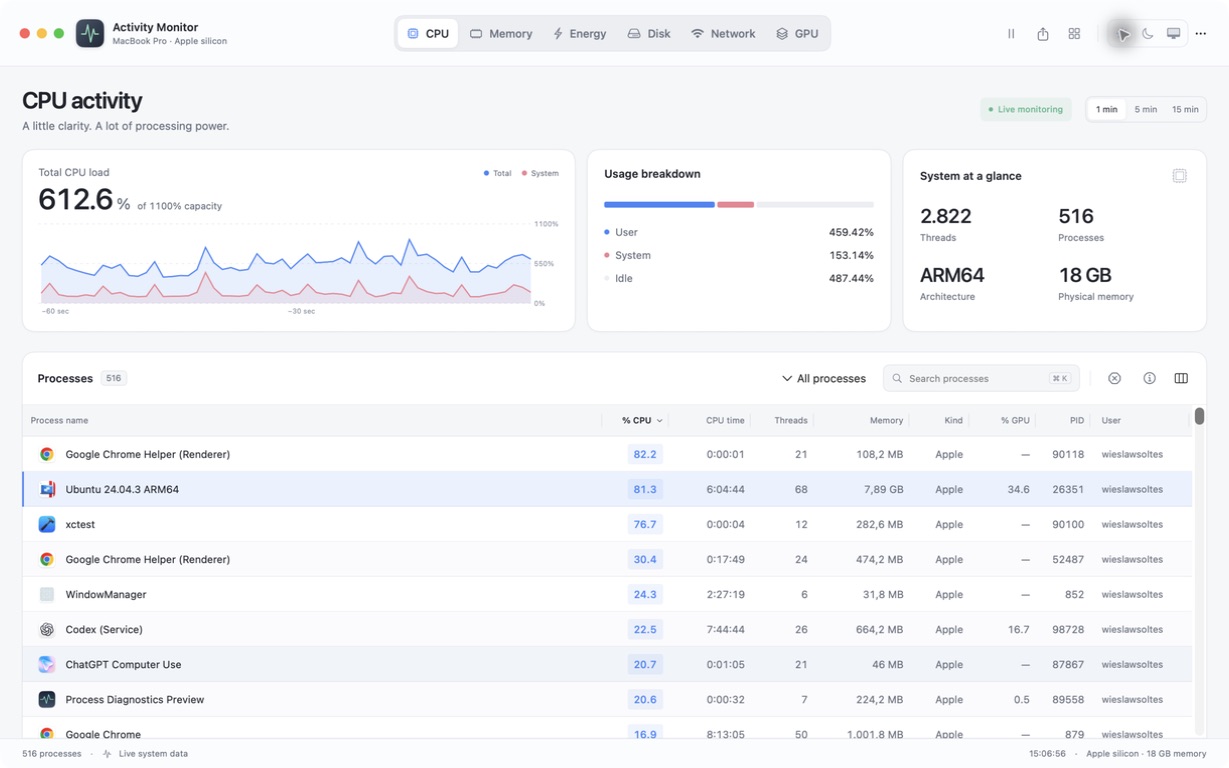Click the 76.7 CPU value for xctest
This screenshot has width=1229, height=768.
click(x=645, y=524)
